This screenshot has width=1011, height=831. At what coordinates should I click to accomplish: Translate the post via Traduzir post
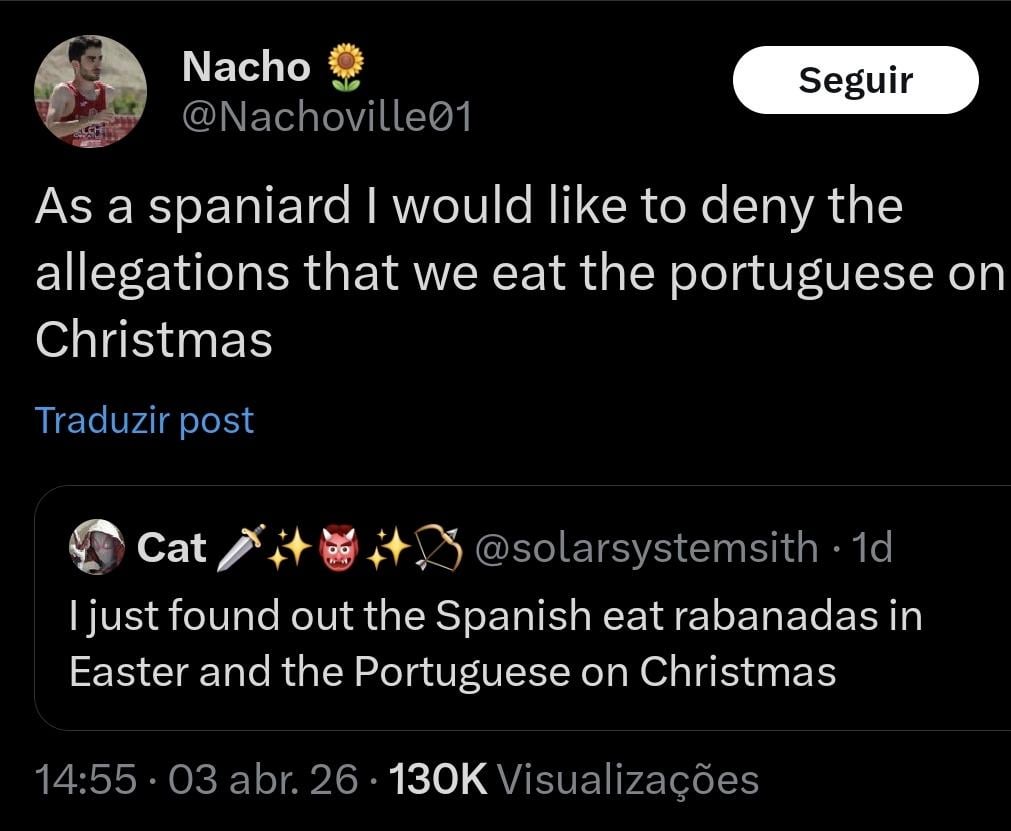(144, 420)
